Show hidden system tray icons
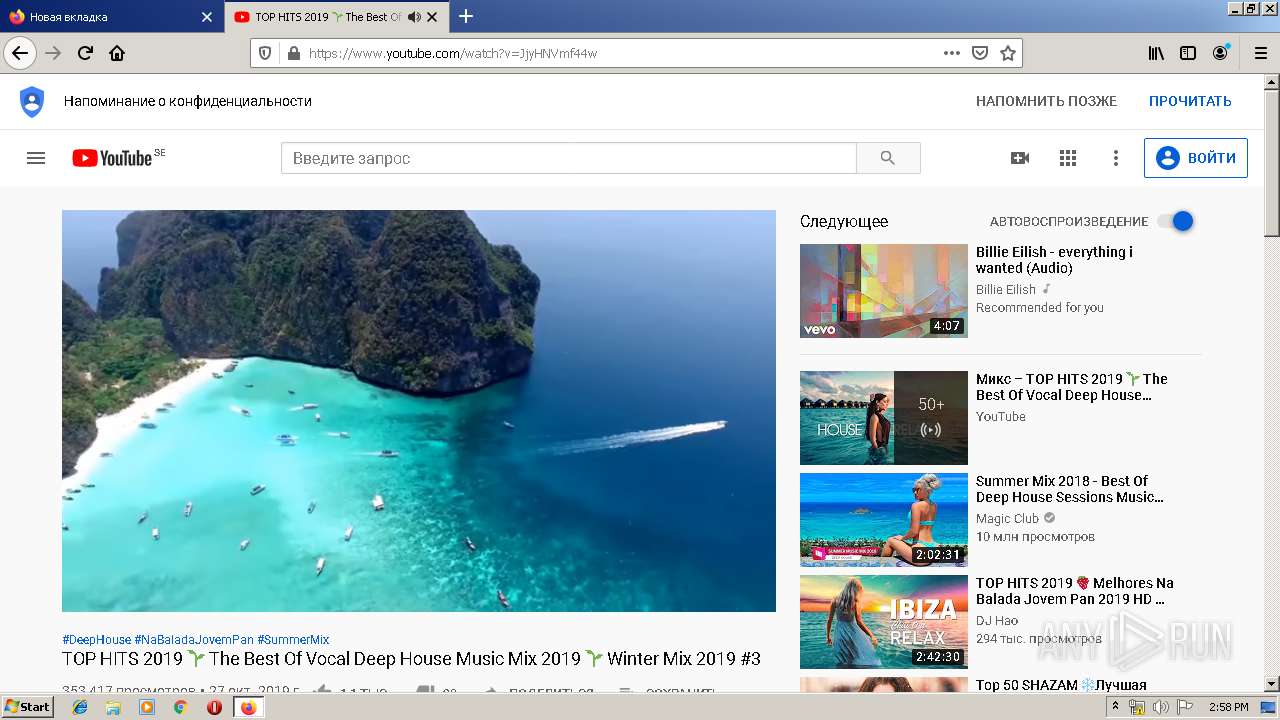Screen dimensions: 1280x720 (x=1115, y=707)
